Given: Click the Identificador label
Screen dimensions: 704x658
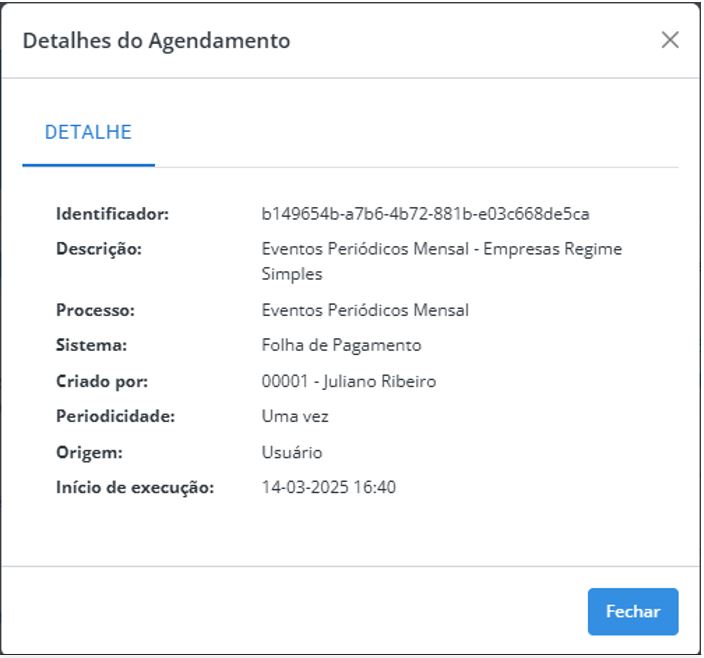Looking at the screenshot, I should tap(112, 214).
